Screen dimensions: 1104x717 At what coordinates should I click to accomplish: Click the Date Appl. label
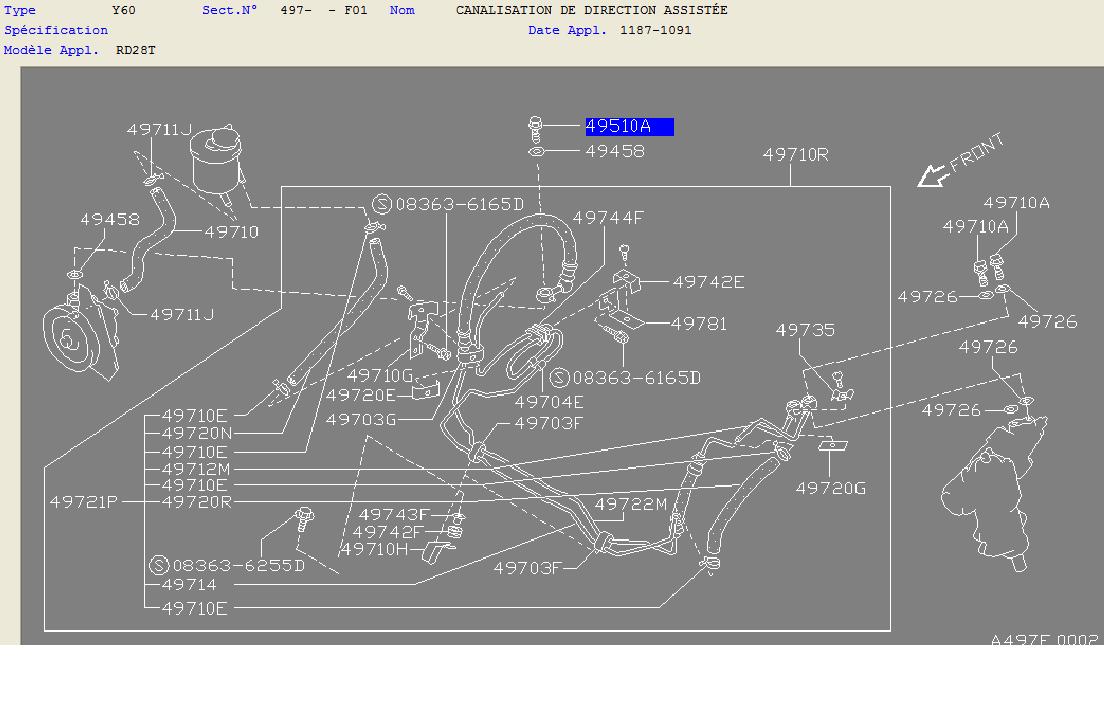(x=567, y=30)
